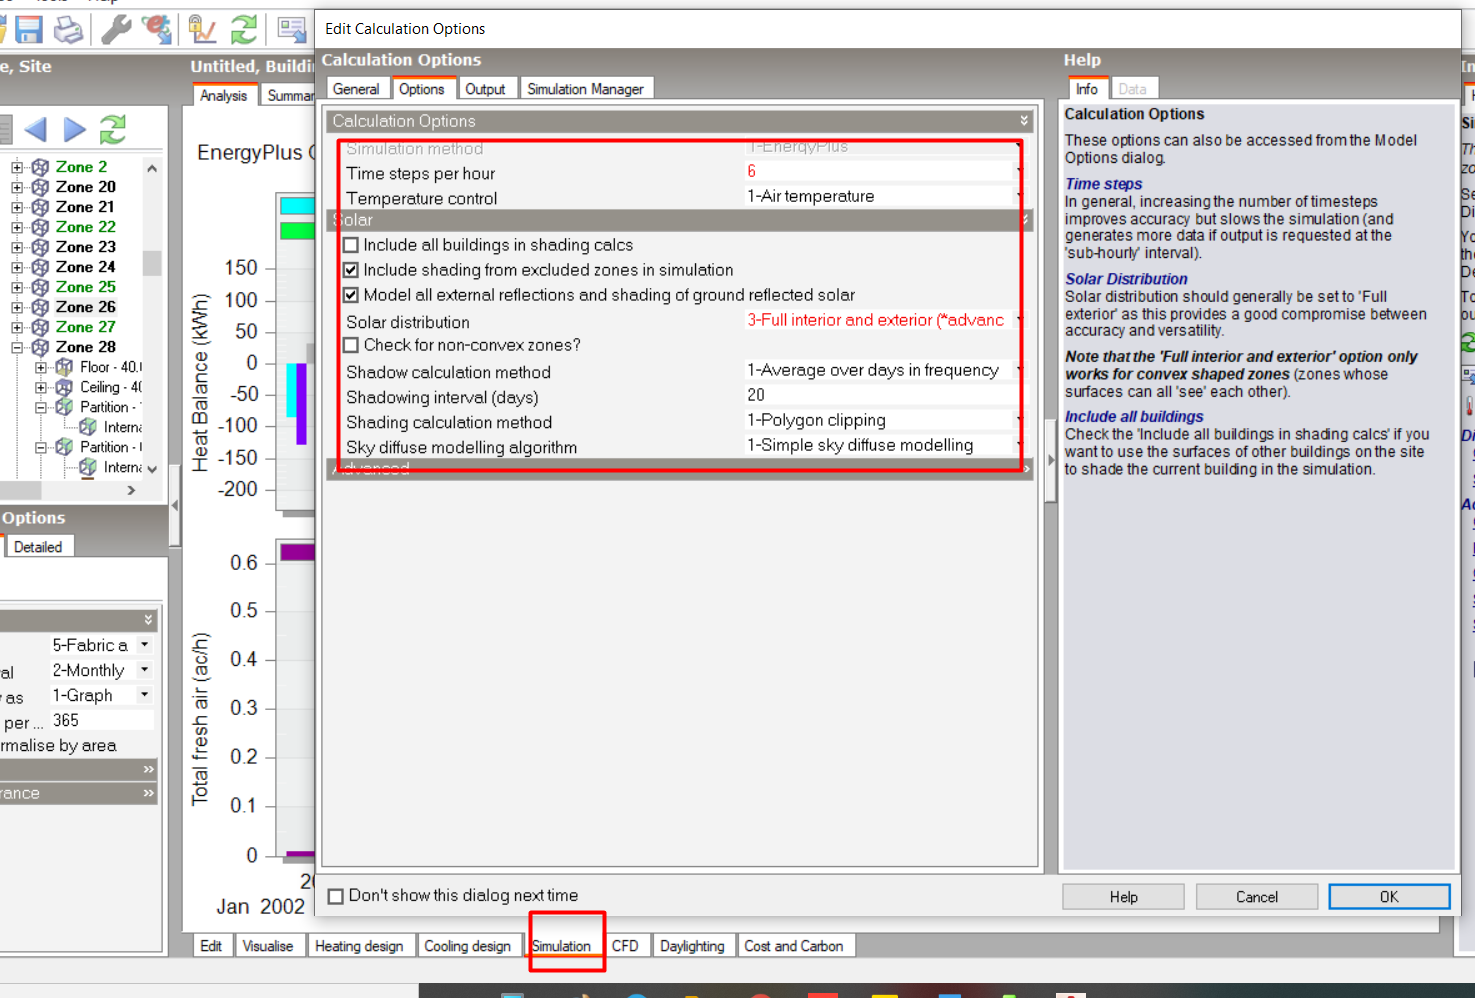Viewport: 1475px width, 998px height.
Task: Click OK to confirm calculation options
Action: (x=1389, y=897)
